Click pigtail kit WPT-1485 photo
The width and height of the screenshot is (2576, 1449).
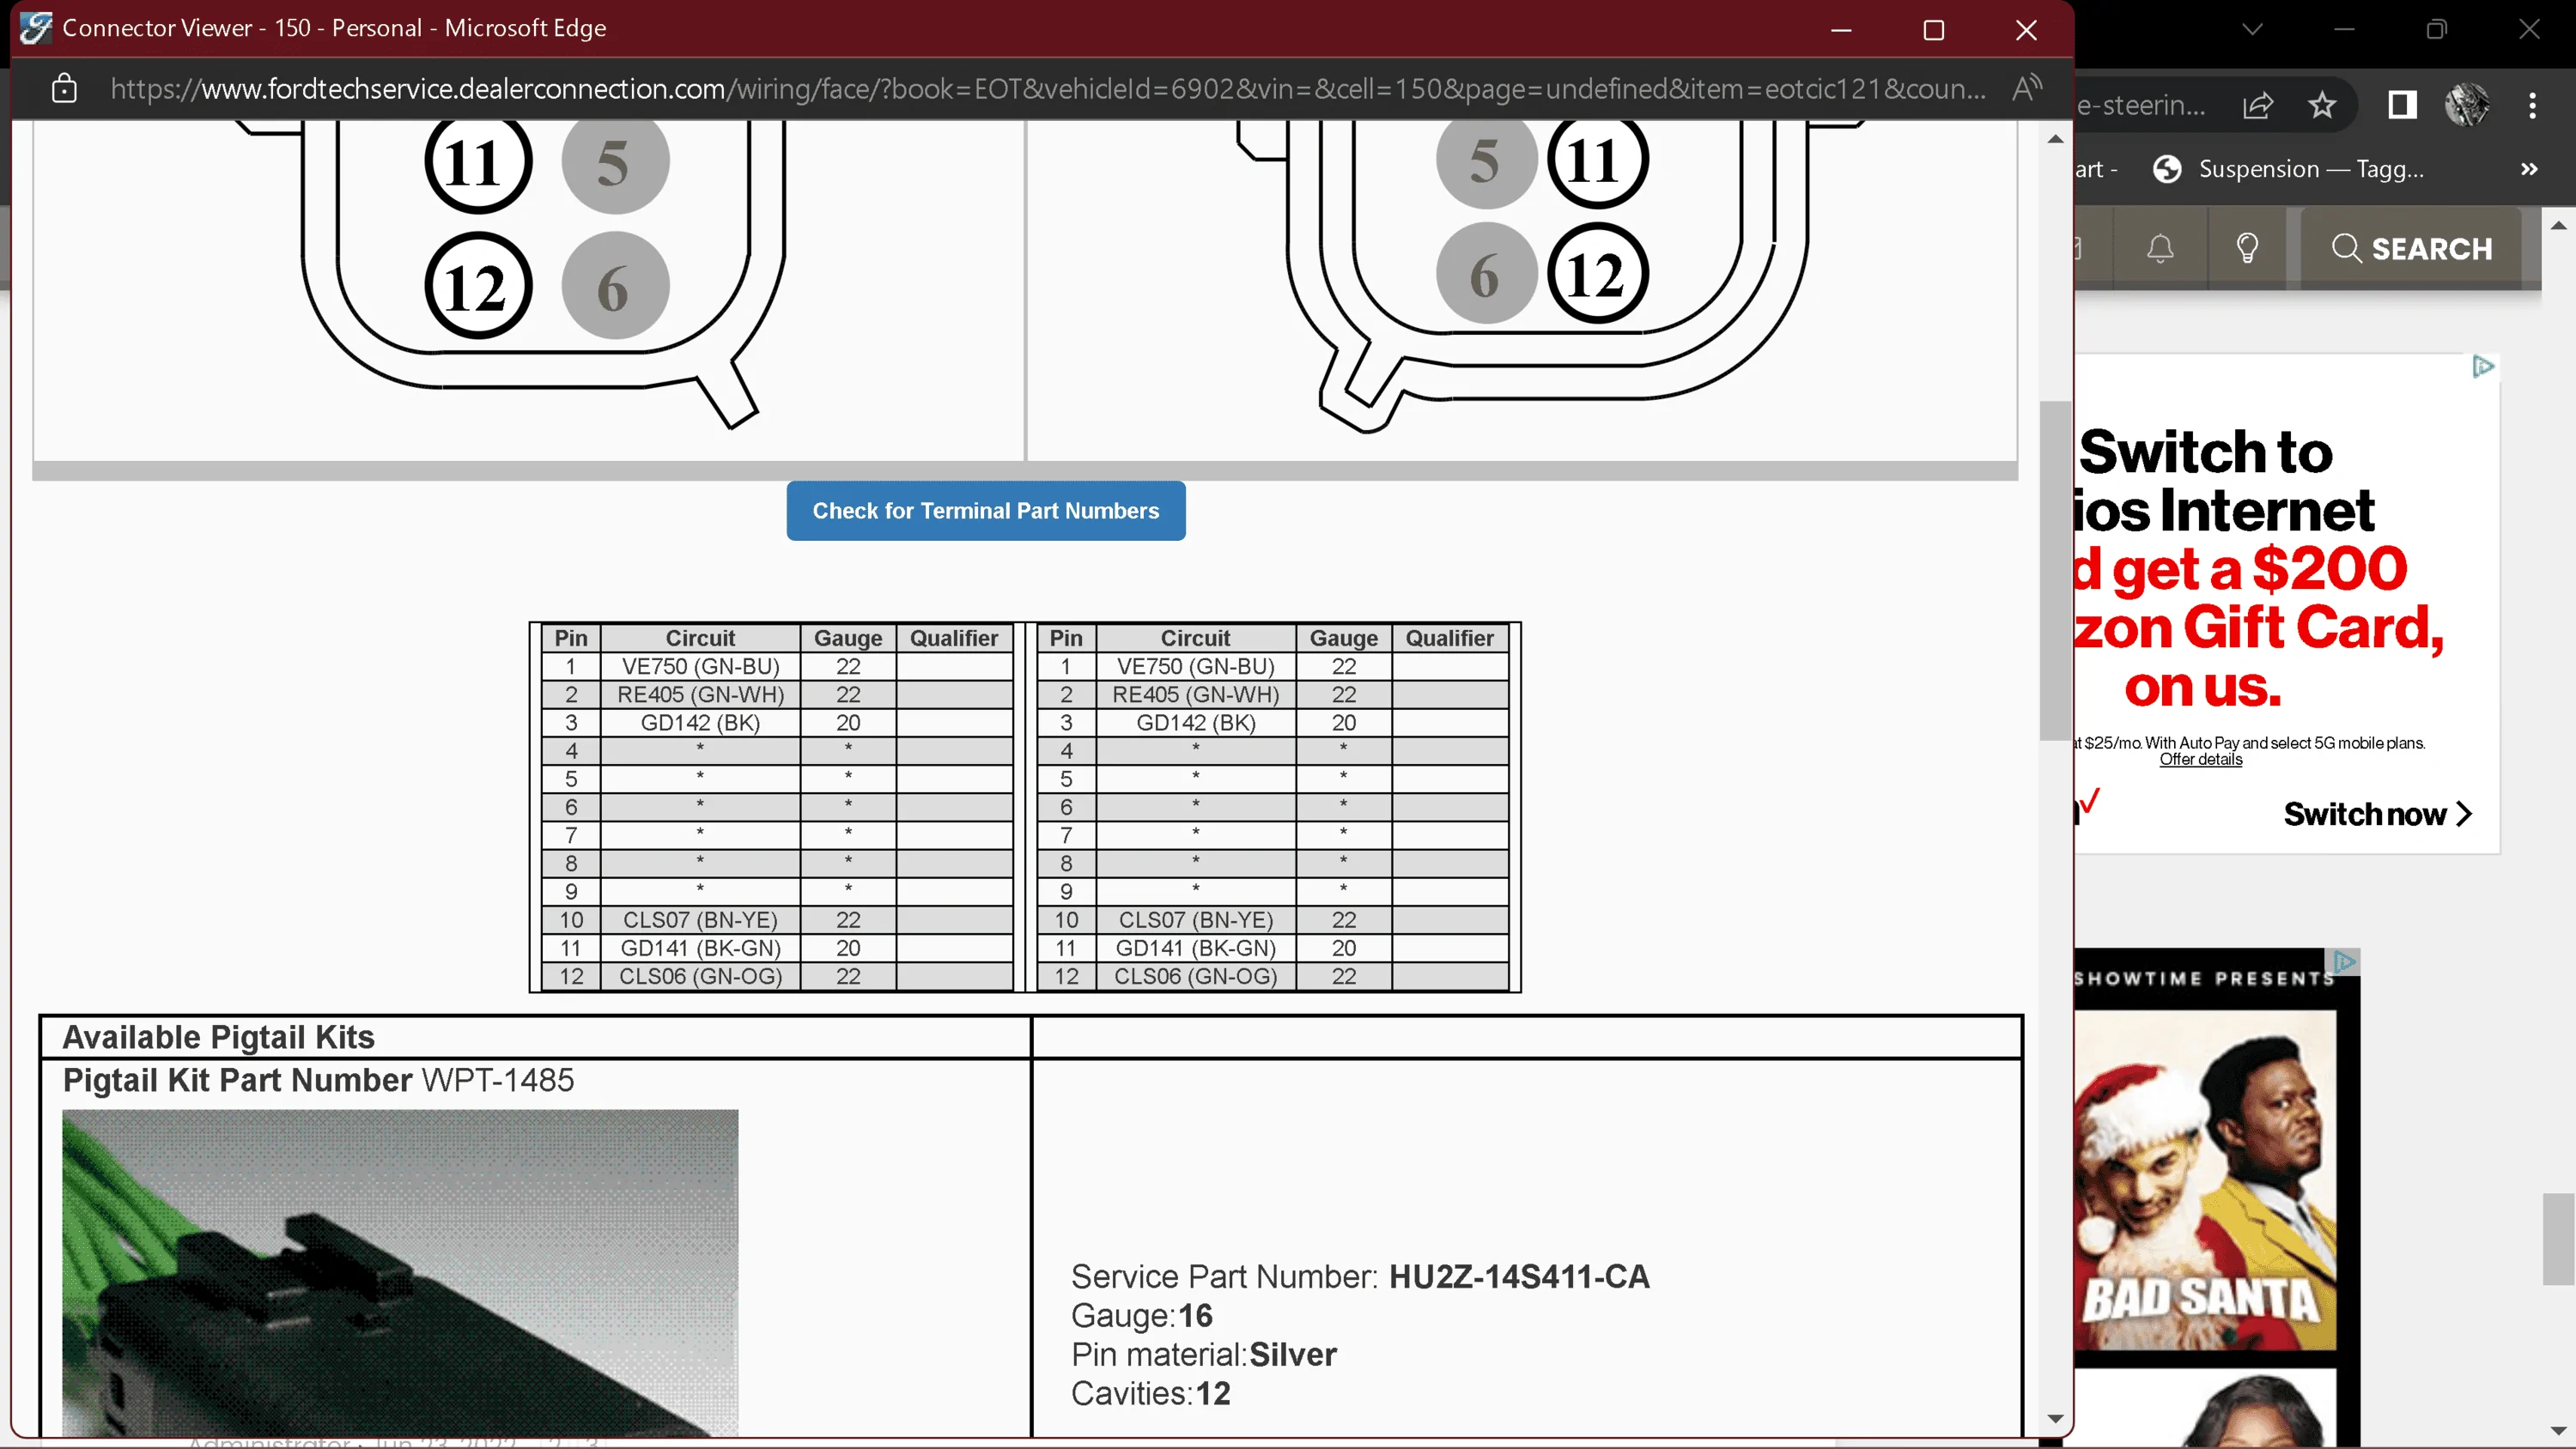400,1272
